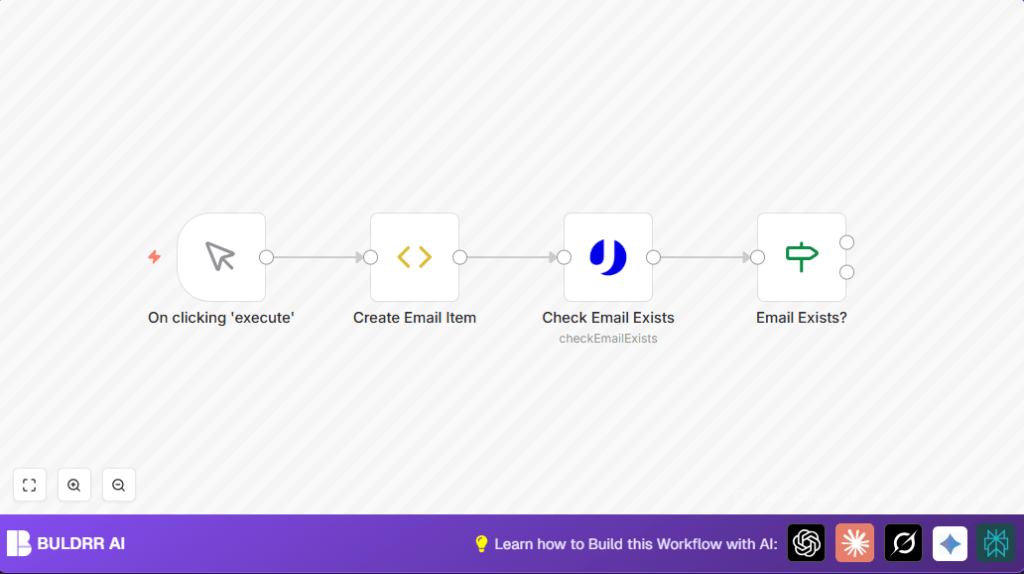Viewport: 1024px width, 574px height.
Task: Click the lightbulb icon in banner
Action: coord(481,544)
